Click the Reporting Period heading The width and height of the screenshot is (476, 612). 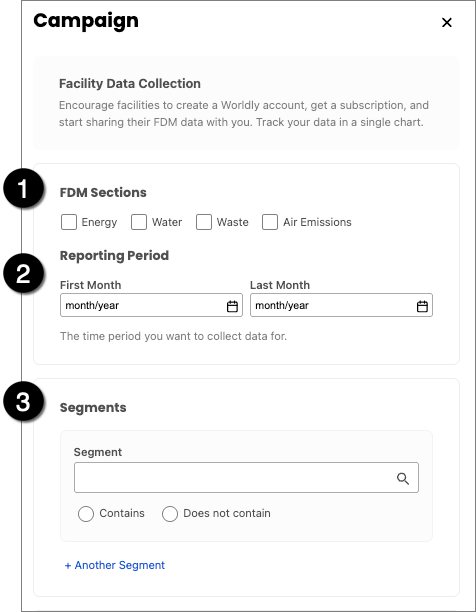(114, 256)
